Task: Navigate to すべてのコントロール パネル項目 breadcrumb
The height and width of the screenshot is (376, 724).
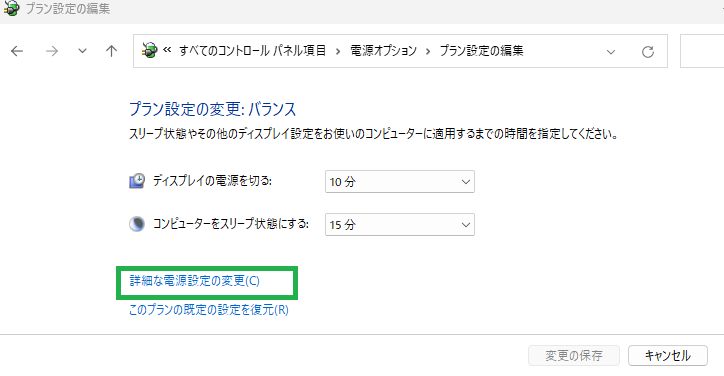Action: point(253,50)
